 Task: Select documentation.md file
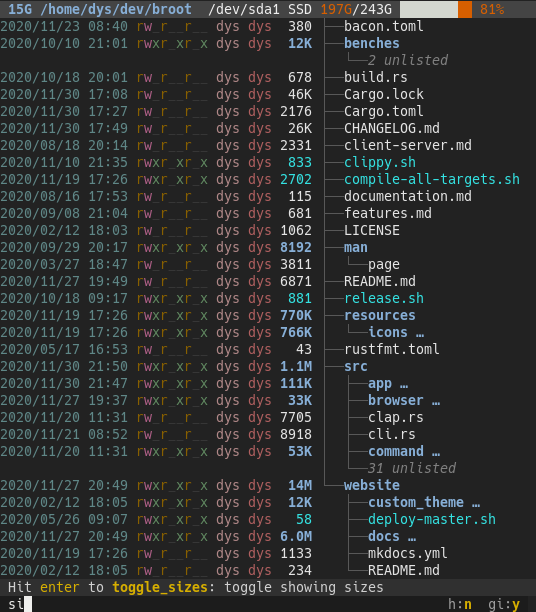[408, 196]
